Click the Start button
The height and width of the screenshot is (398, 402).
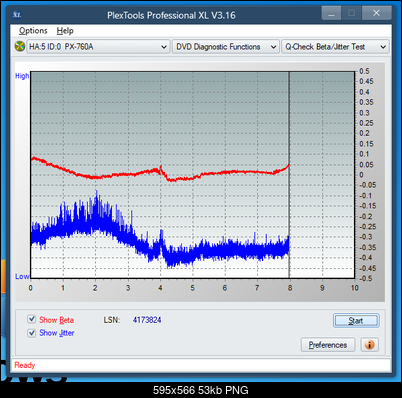[356, 321]
